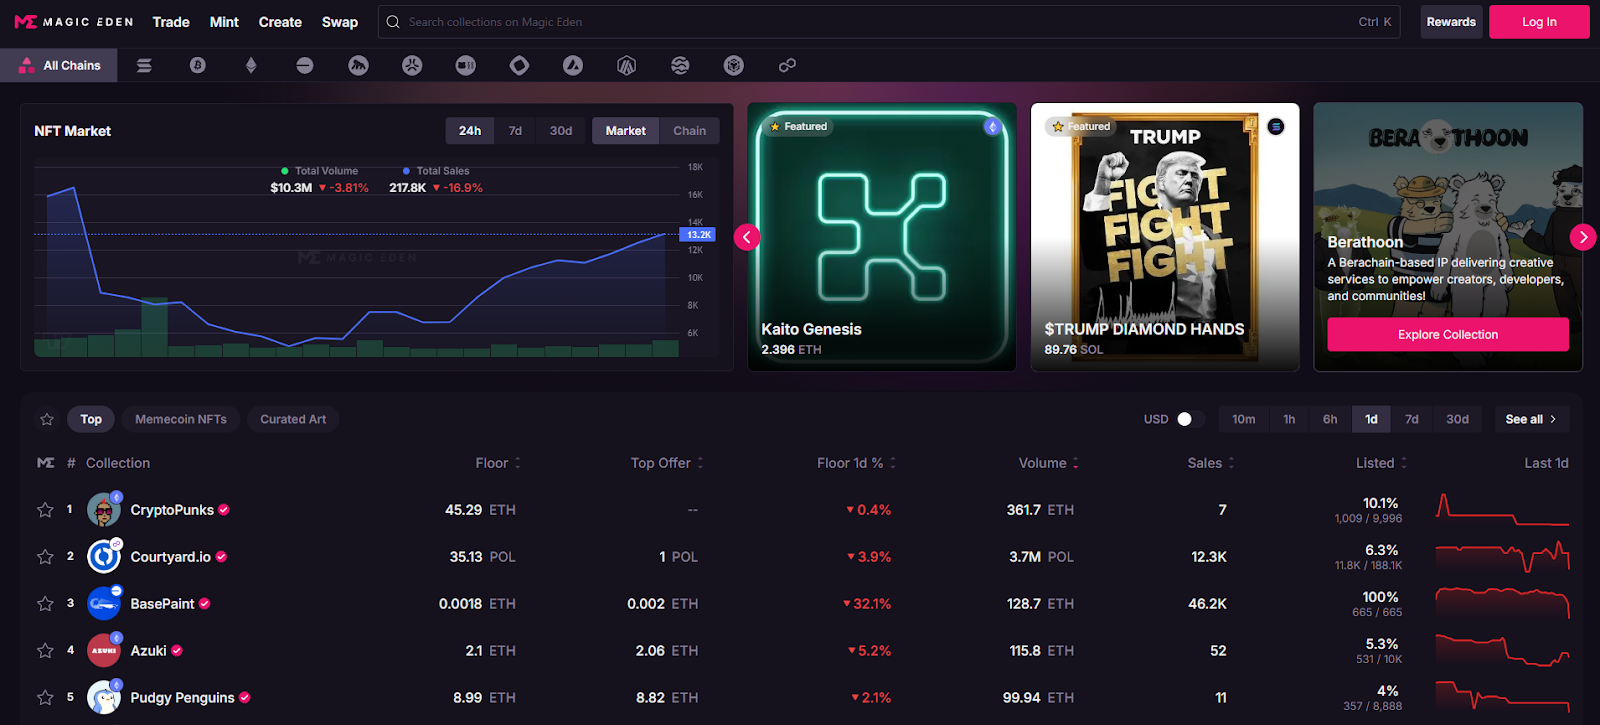
Task: Set chart range to 7d
Action: coord(515,131)
